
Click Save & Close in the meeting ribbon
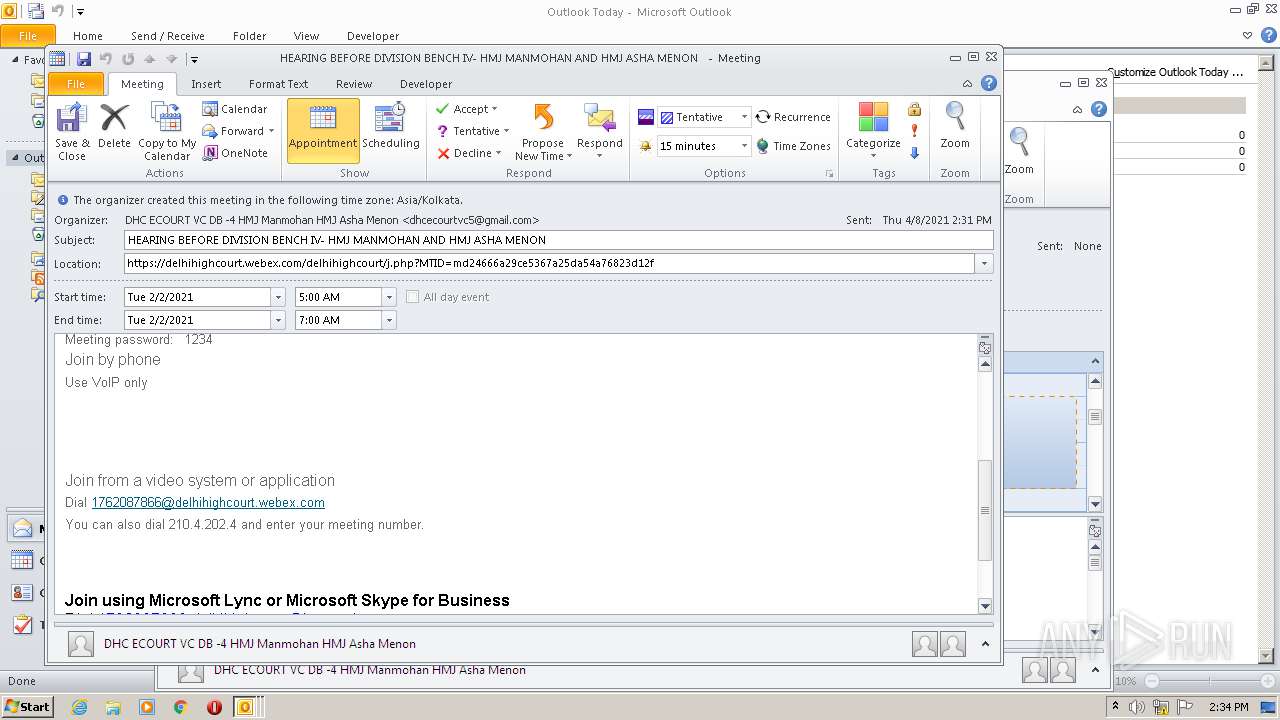[x=71, y=132]
